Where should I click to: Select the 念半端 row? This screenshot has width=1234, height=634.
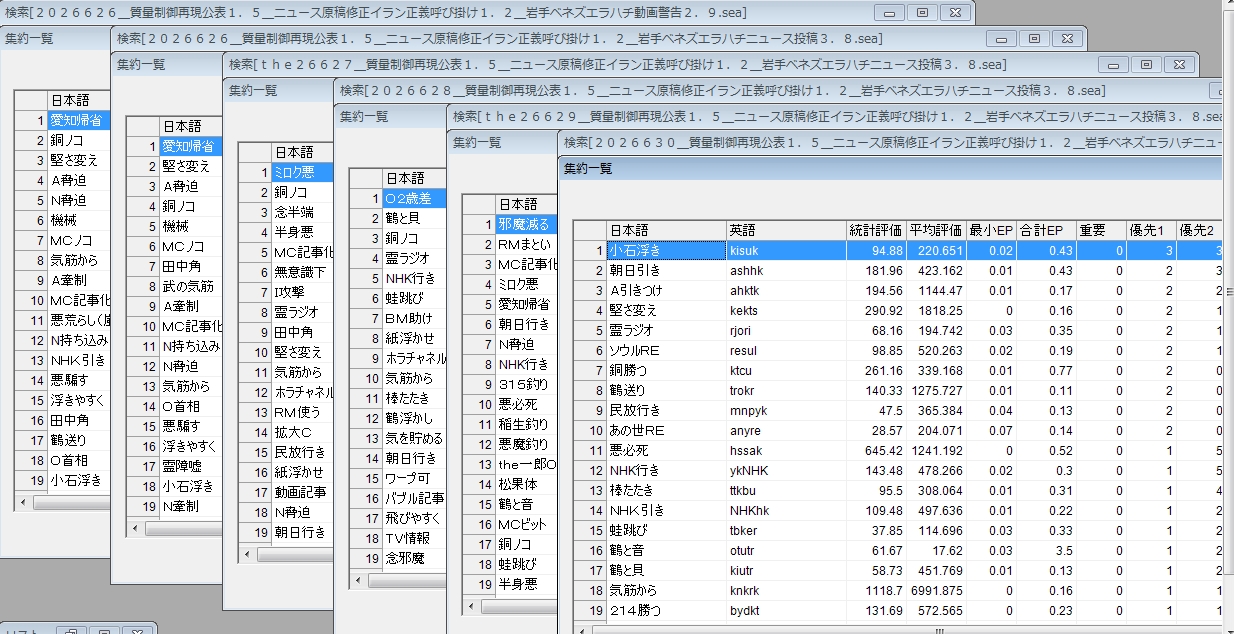point(302,212)
